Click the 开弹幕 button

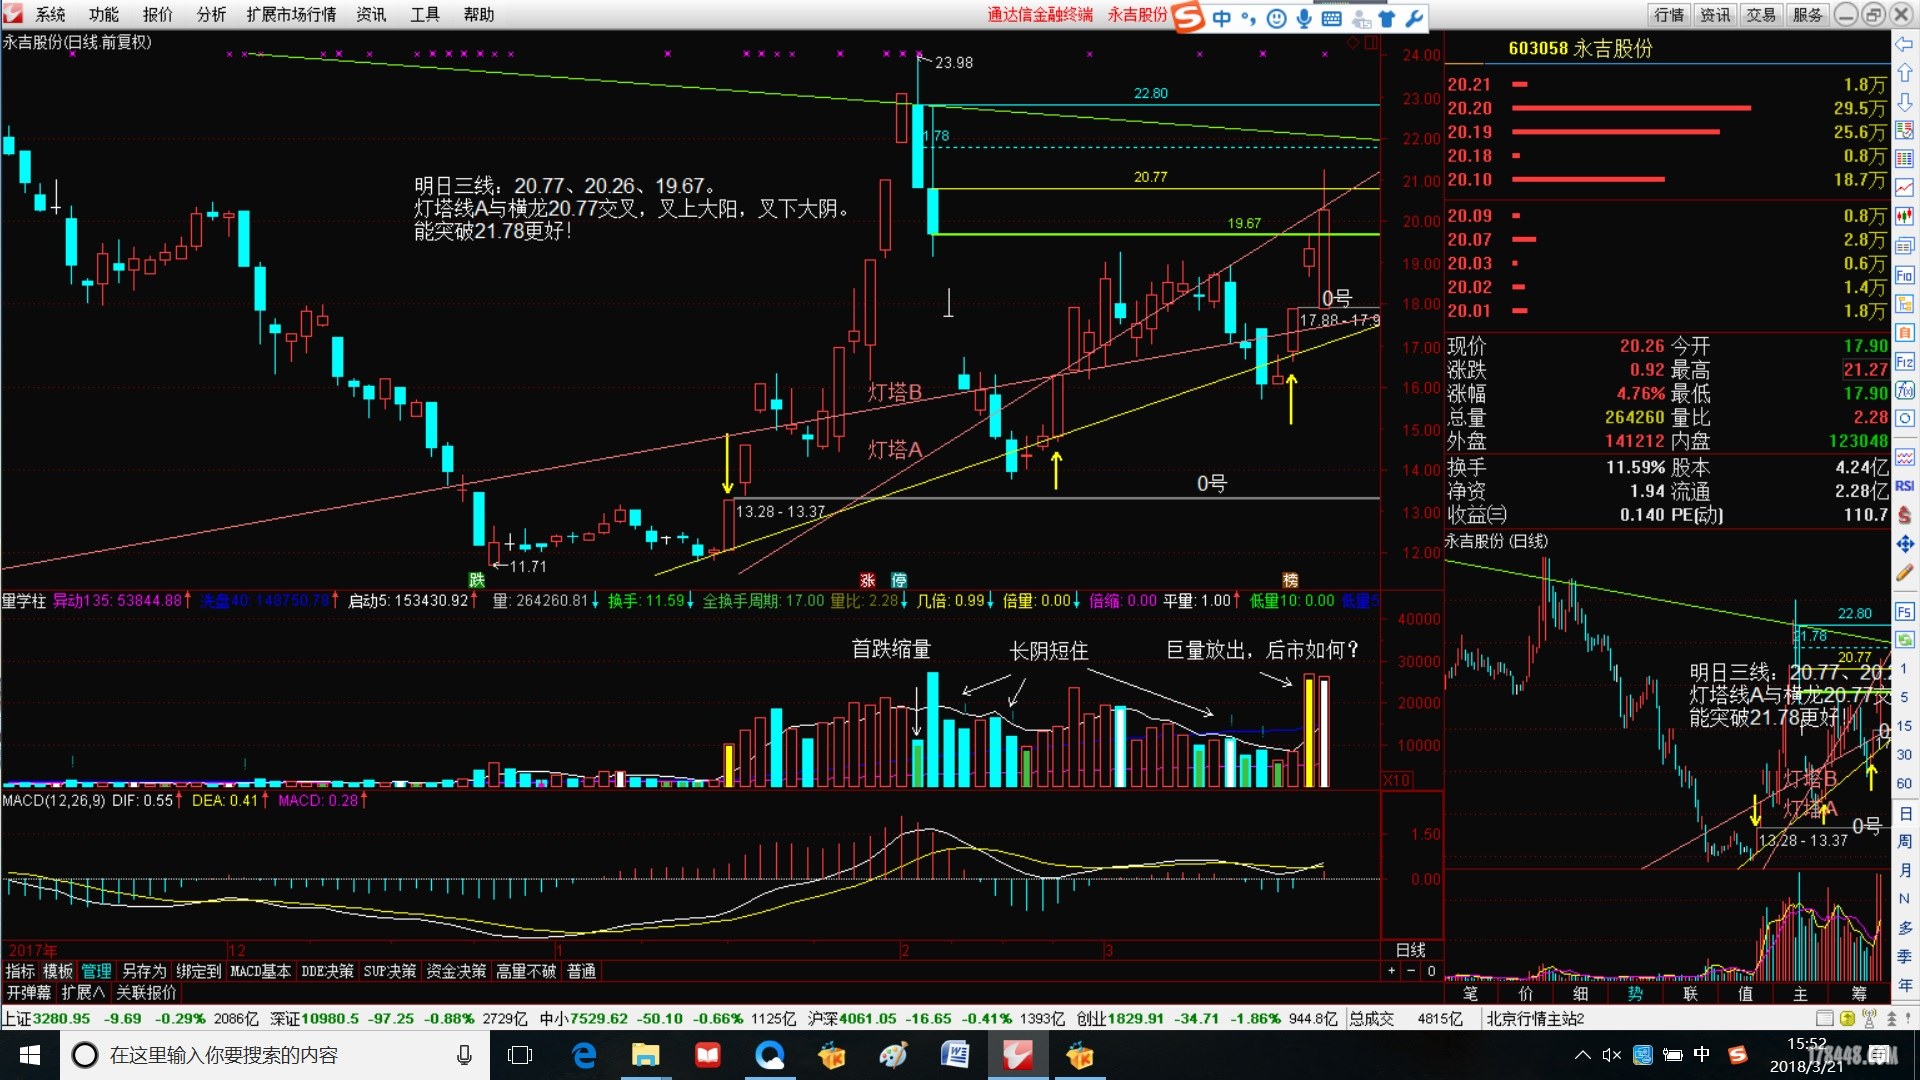click(28, 992)
